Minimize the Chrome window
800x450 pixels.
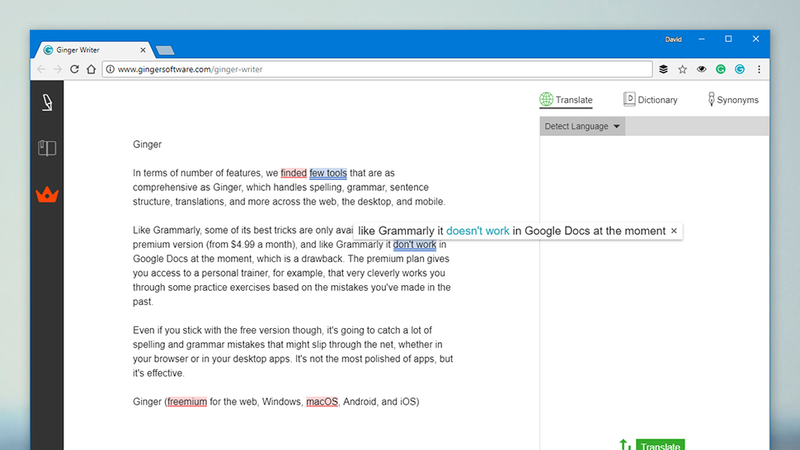[x=702, y=39]
